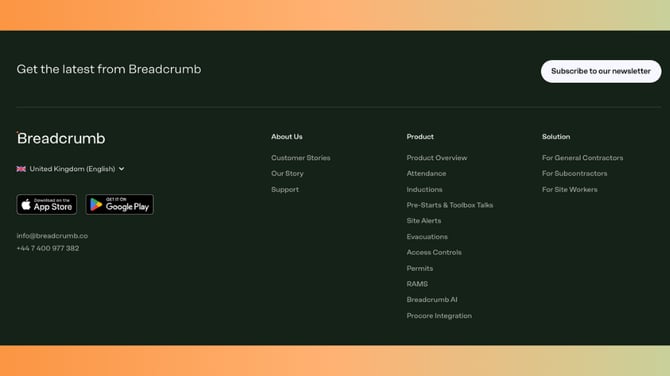Open the Customer Stories link
Screen dimensions: 670x376
point(301,158)
